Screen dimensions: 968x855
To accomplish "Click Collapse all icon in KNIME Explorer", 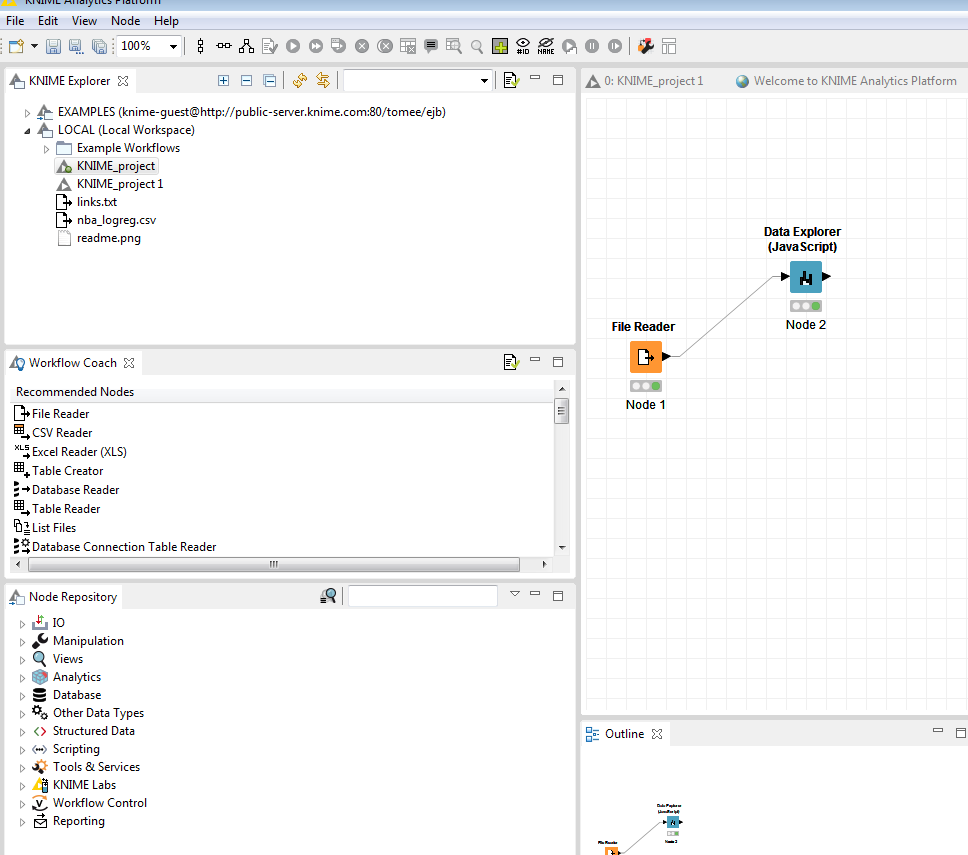I will pos(269,80).
